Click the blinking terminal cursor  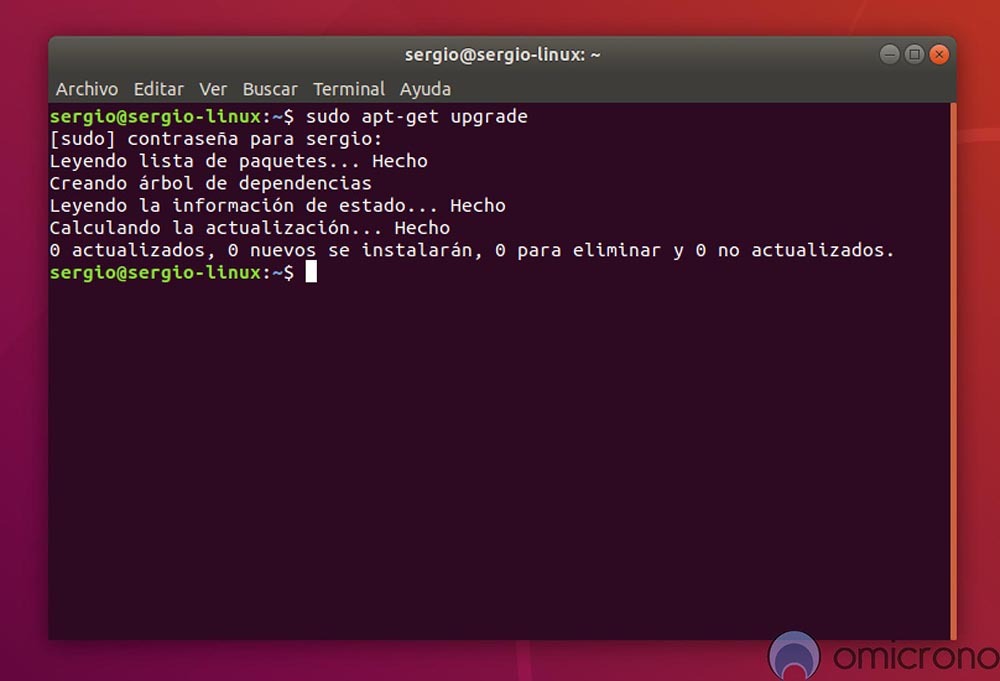tap(313, 272)
